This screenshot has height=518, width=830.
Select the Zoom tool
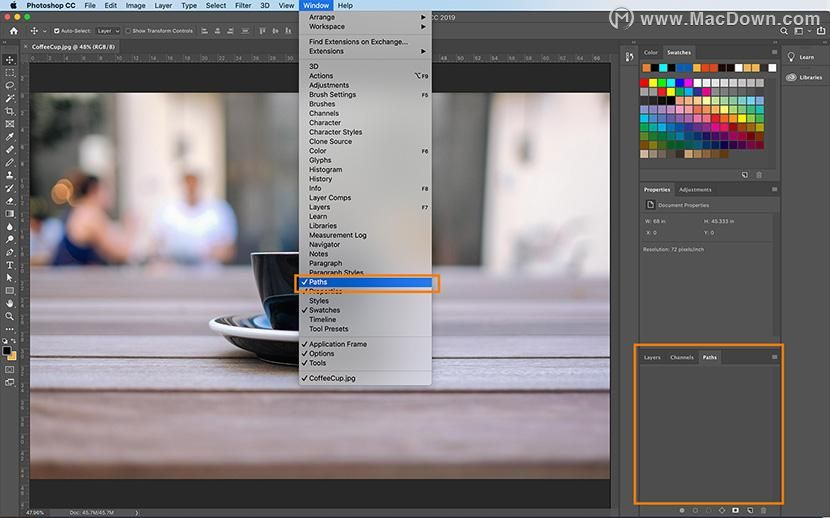(x=10, y=316)
